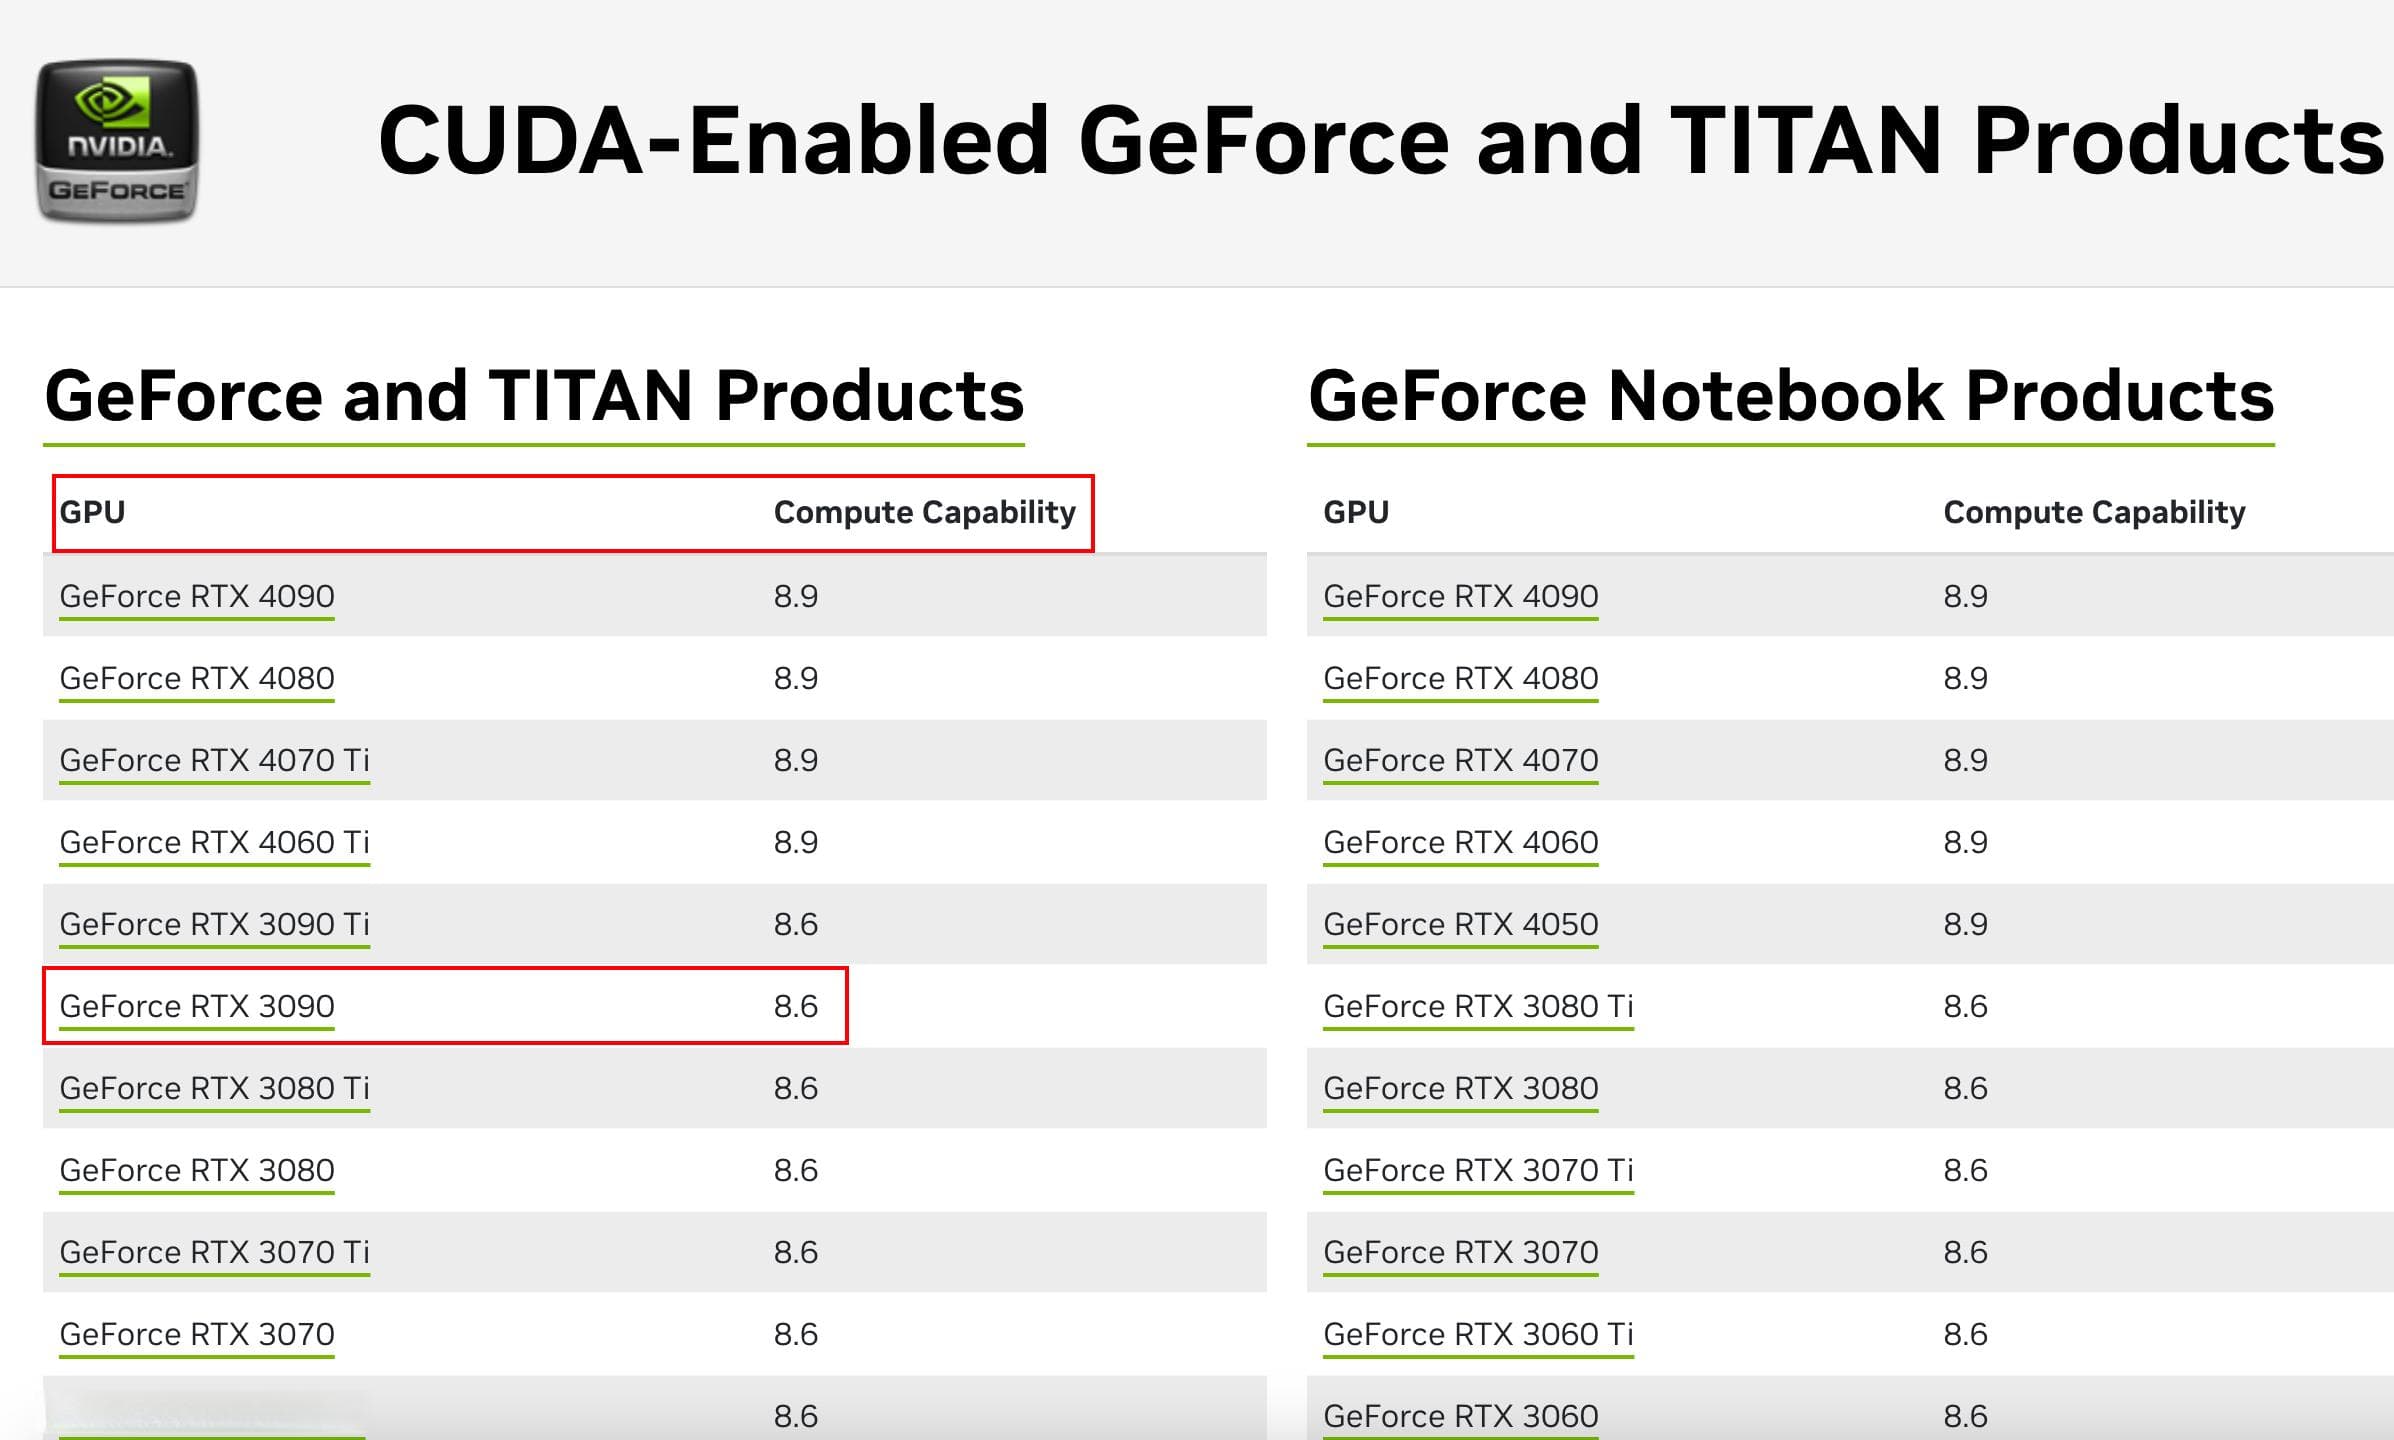Click the NVIDIA GeForce logo badge
Image resolution: width=2394 pixels, height=1440 pixels.
(117, 140)
